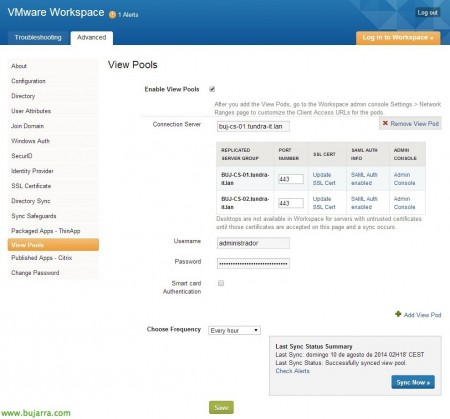Switch to the Troubleshooting tab

pos(38,38)
